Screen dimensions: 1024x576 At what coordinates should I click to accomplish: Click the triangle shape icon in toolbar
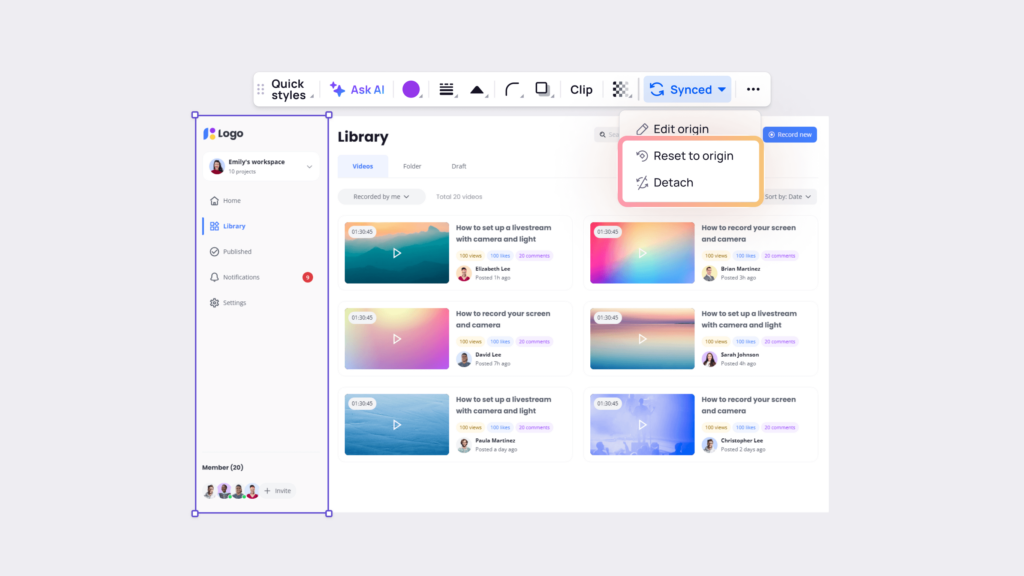477,89
